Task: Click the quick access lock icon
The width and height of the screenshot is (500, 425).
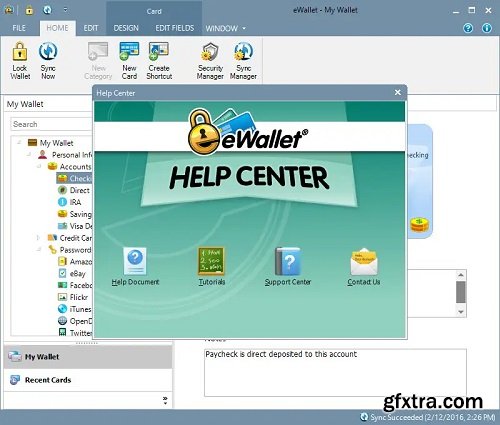Action: [x=29, y=10]
